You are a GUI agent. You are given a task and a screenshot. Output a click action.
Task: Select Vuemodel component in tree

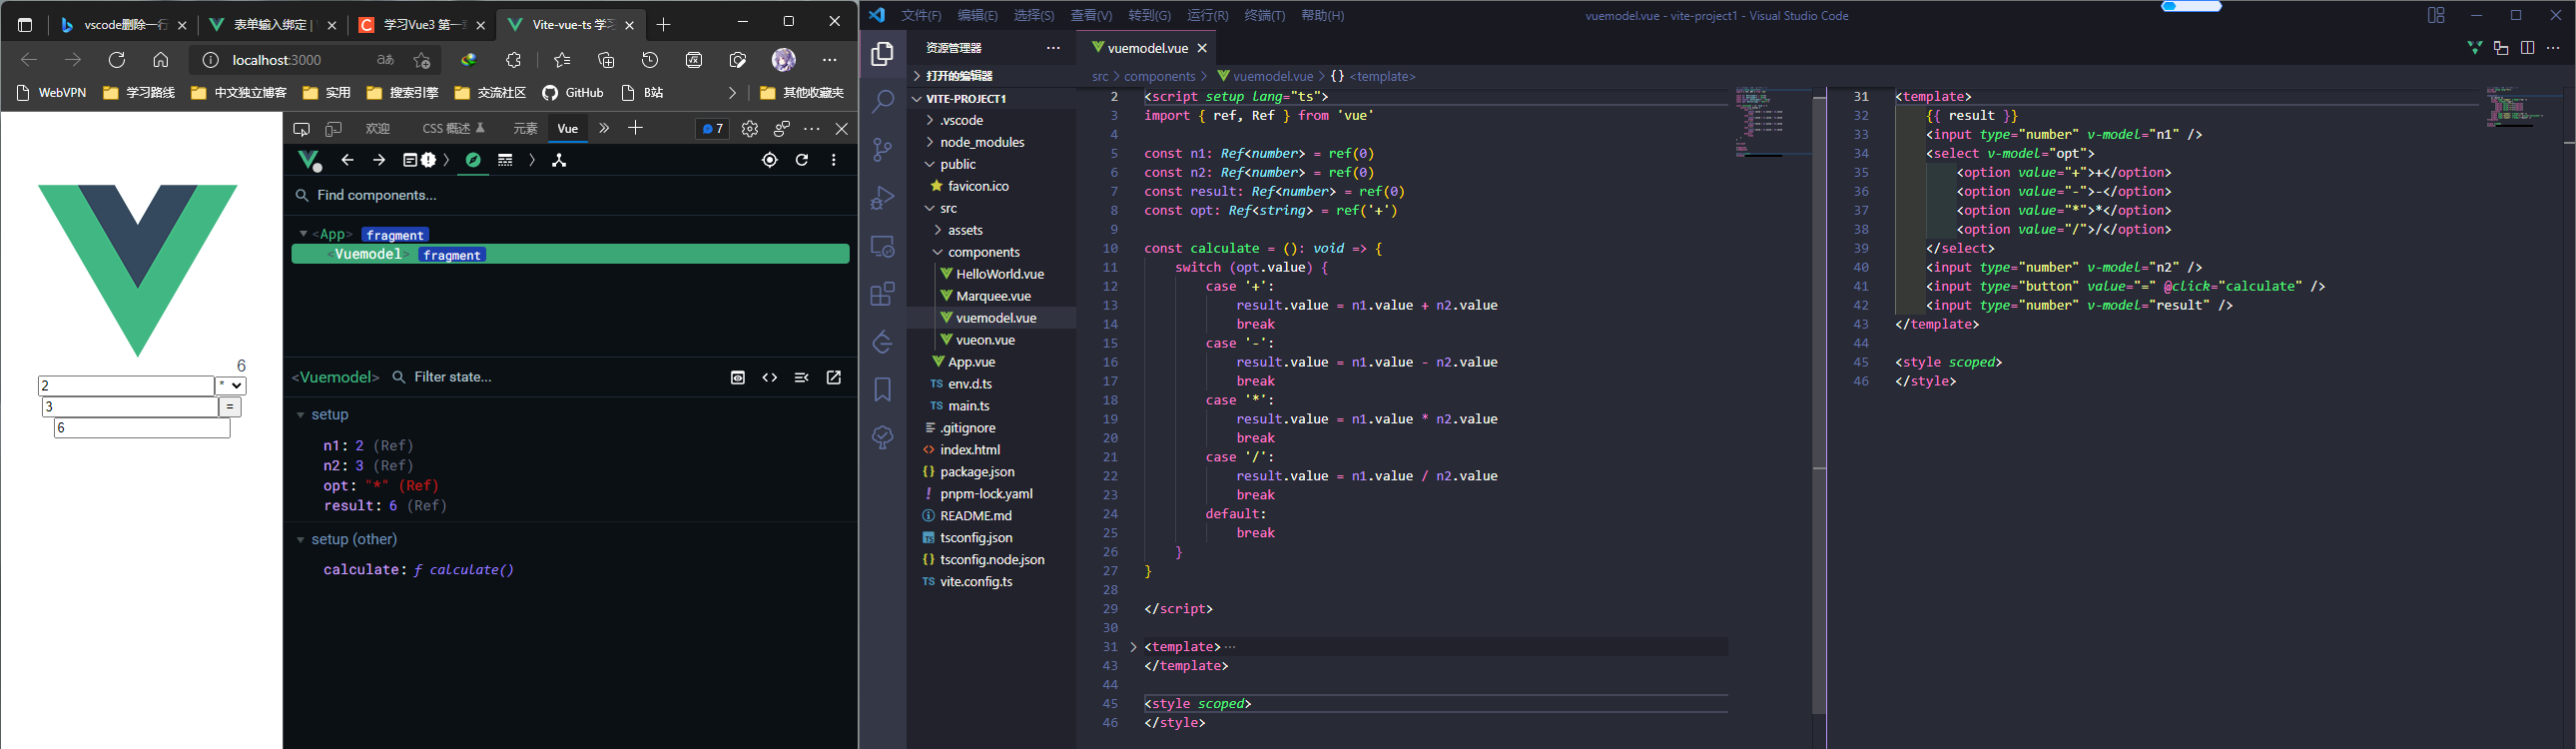pyautogui.click(x=570, y=255)
